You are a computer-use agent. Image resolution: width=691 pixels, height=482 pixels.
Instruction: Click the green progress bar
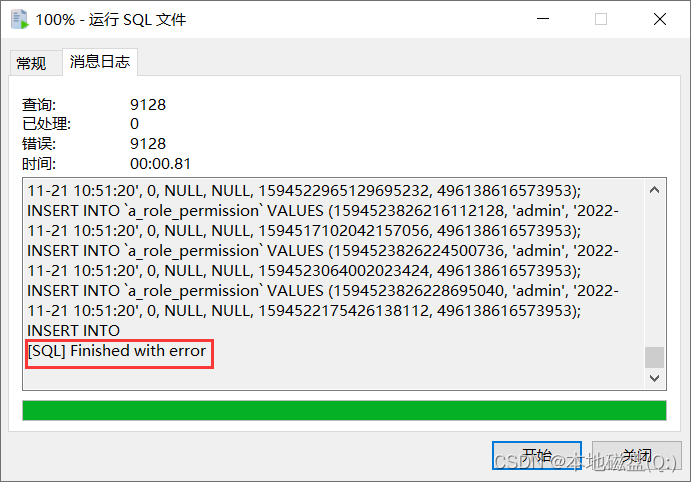pyautogui.click(x=344, y=411)
